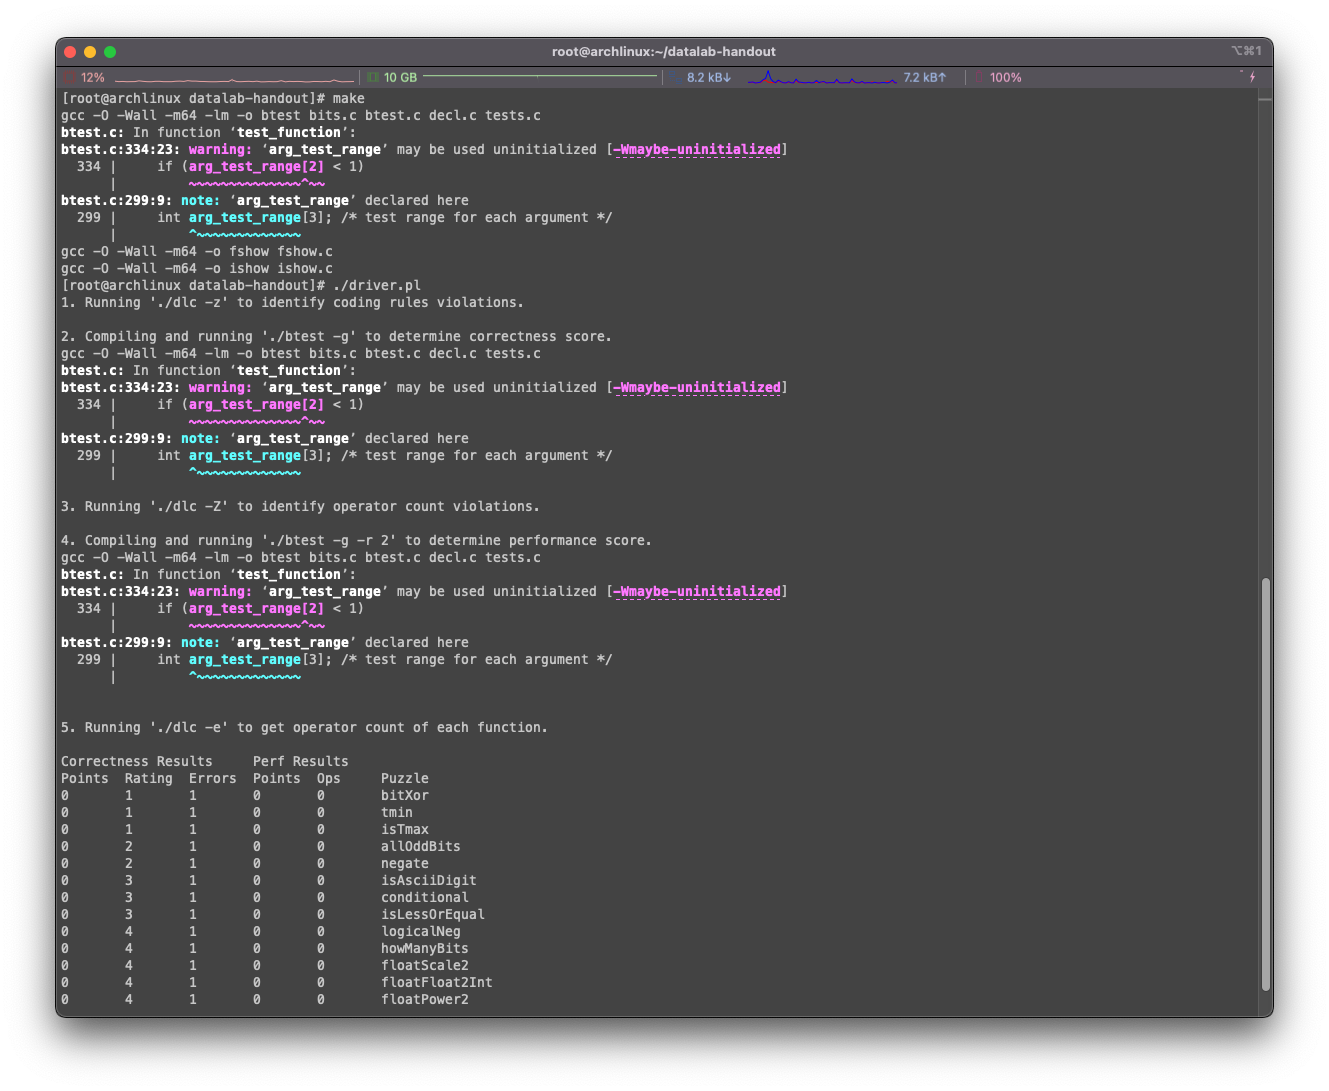The width and height of the screenshot is (1329, 1091).
Task: Maximize the terminal using the green button
Action: [110, 52]
